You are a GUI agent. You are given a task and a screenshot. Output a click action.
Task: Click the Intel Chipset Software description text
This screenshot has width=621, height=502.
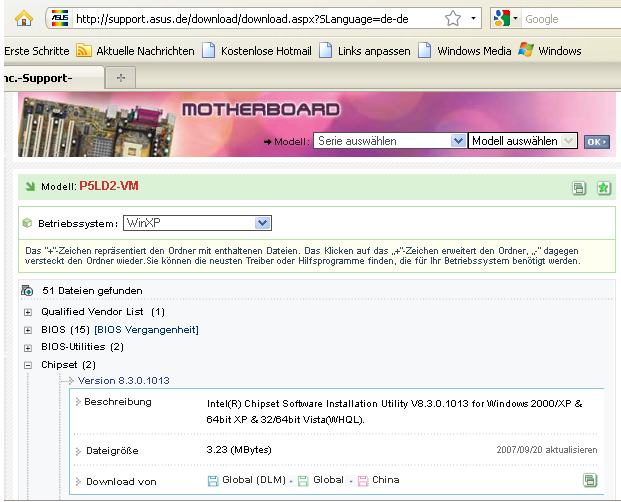click(394, 411)
